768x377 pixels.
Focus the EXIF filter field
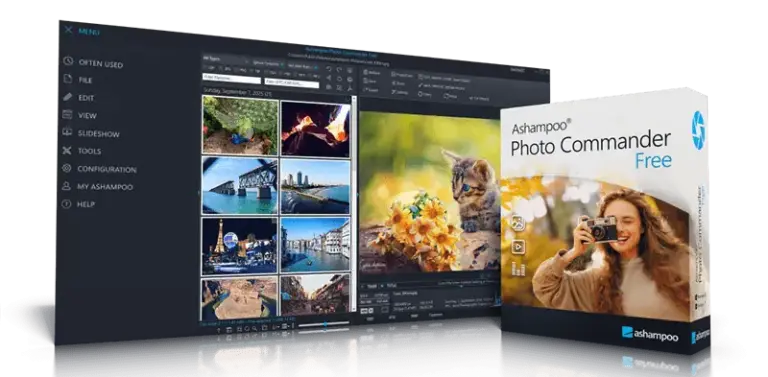[291, 83]
